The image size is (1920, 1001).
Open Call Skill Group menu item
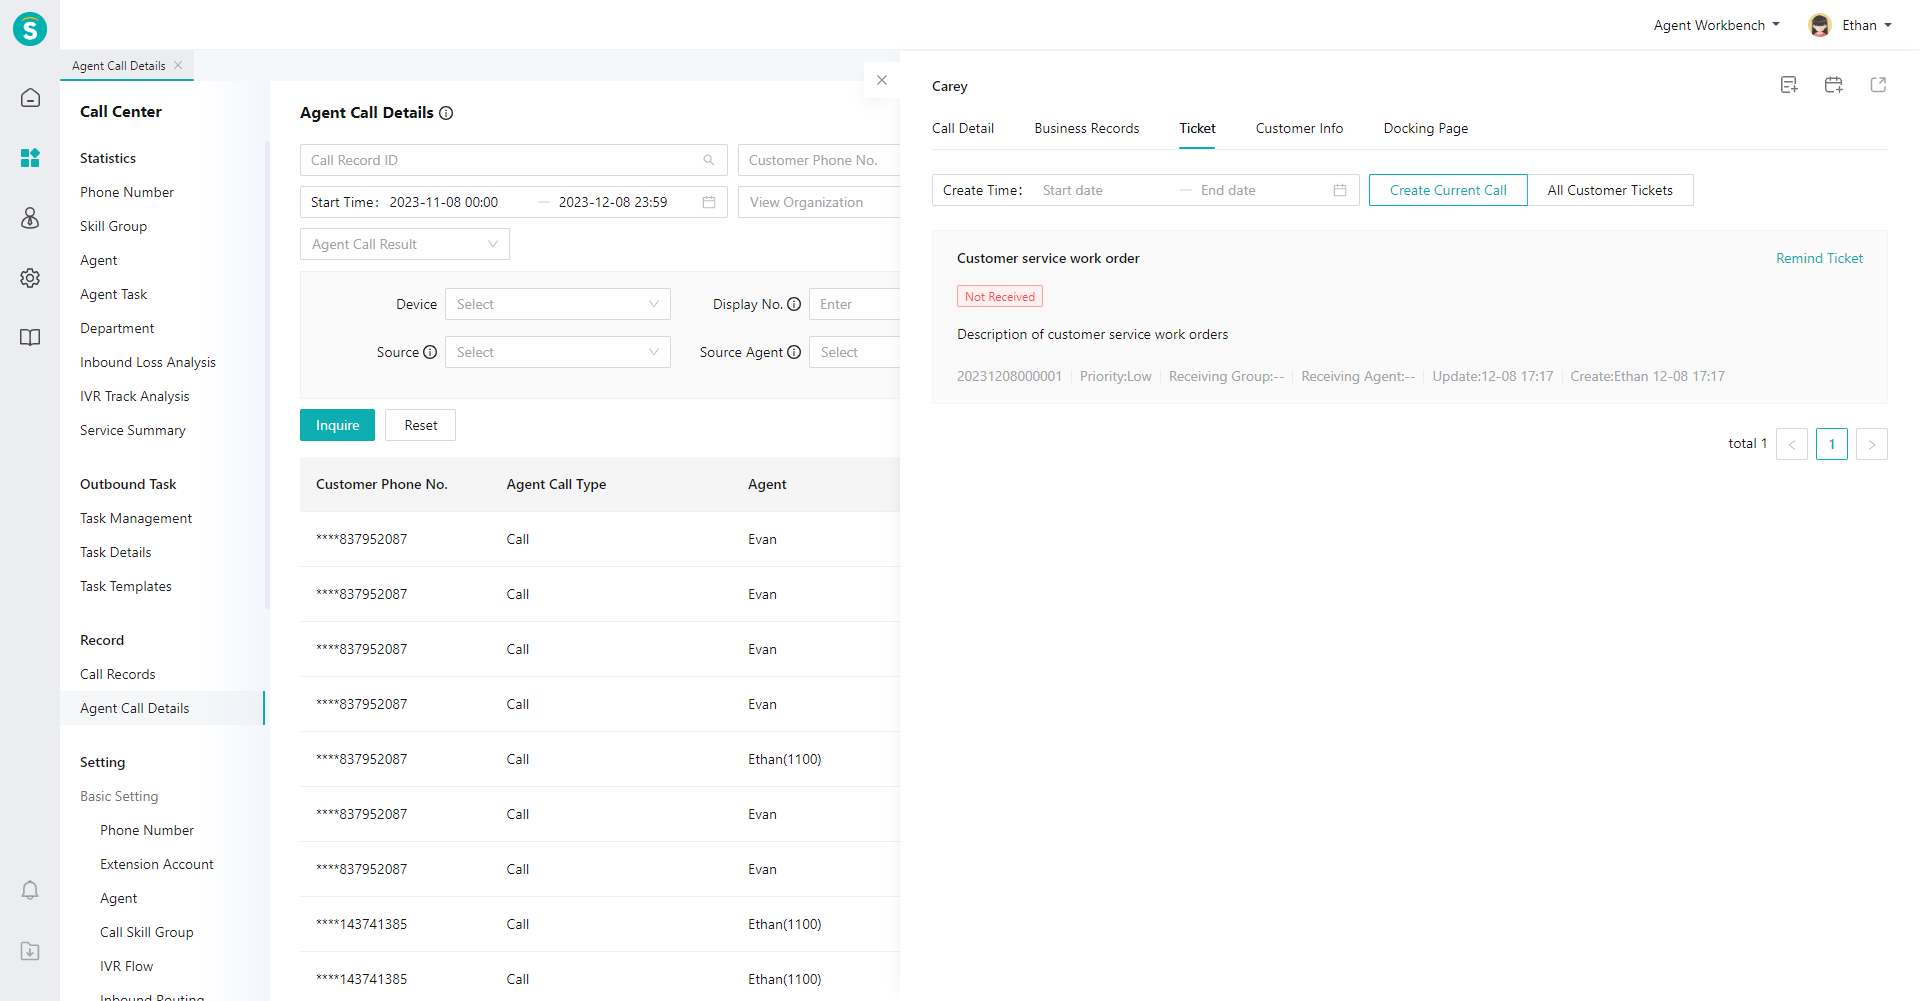(147, 932)
